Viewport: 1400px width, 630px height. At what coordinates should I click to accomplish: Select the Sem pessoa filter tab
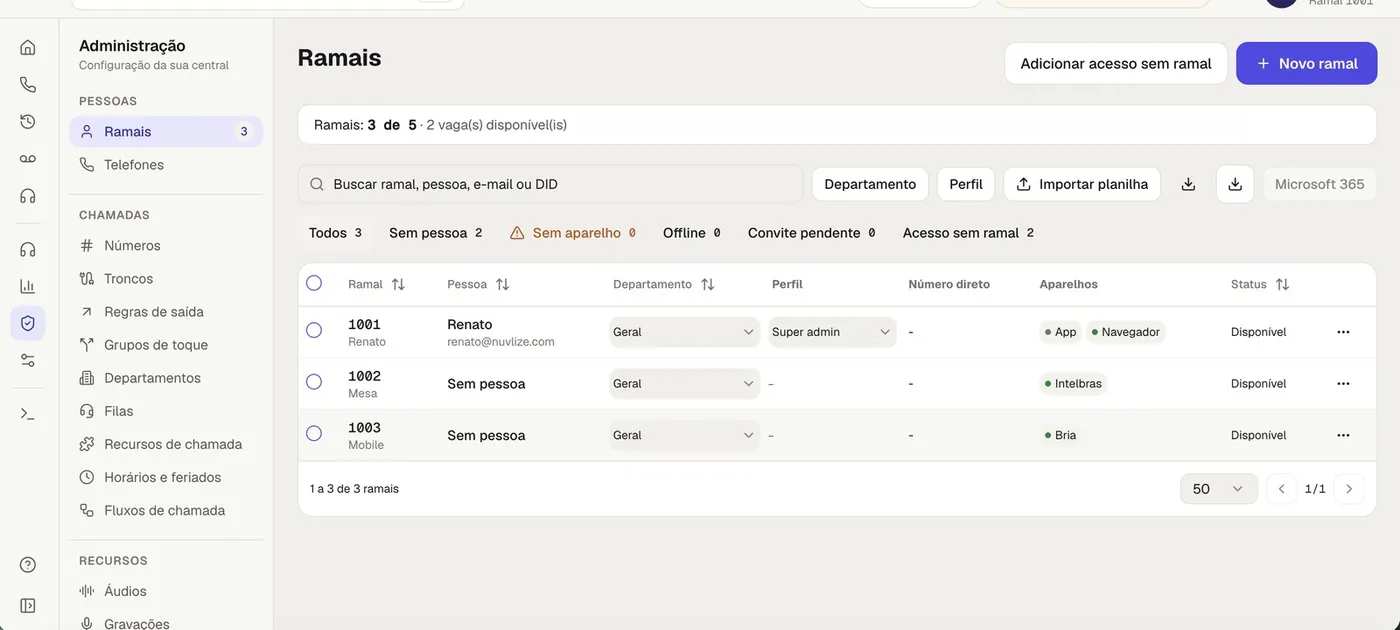click(x=436, y=233)
